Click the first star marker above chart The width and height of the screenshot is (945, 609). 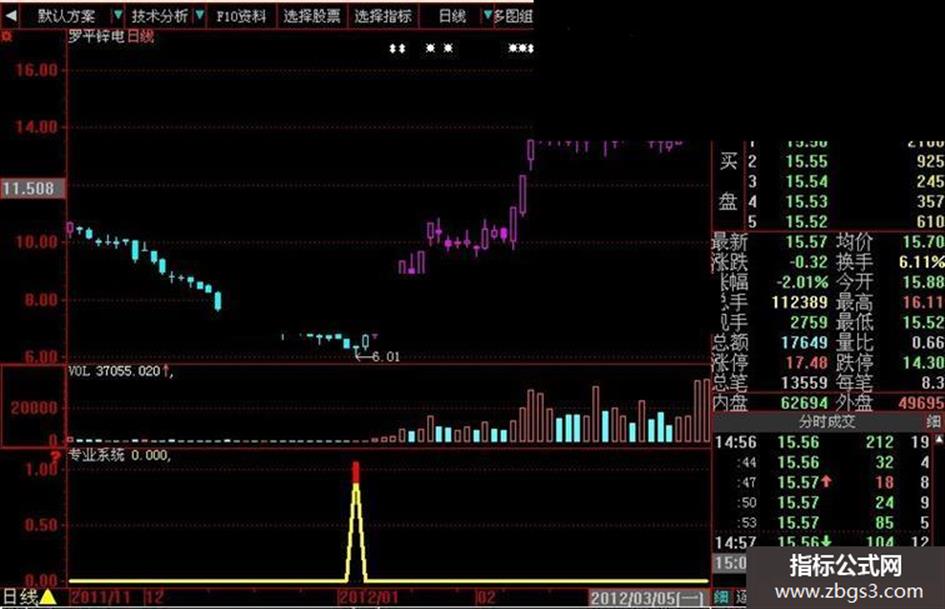(x=430, y=48)
